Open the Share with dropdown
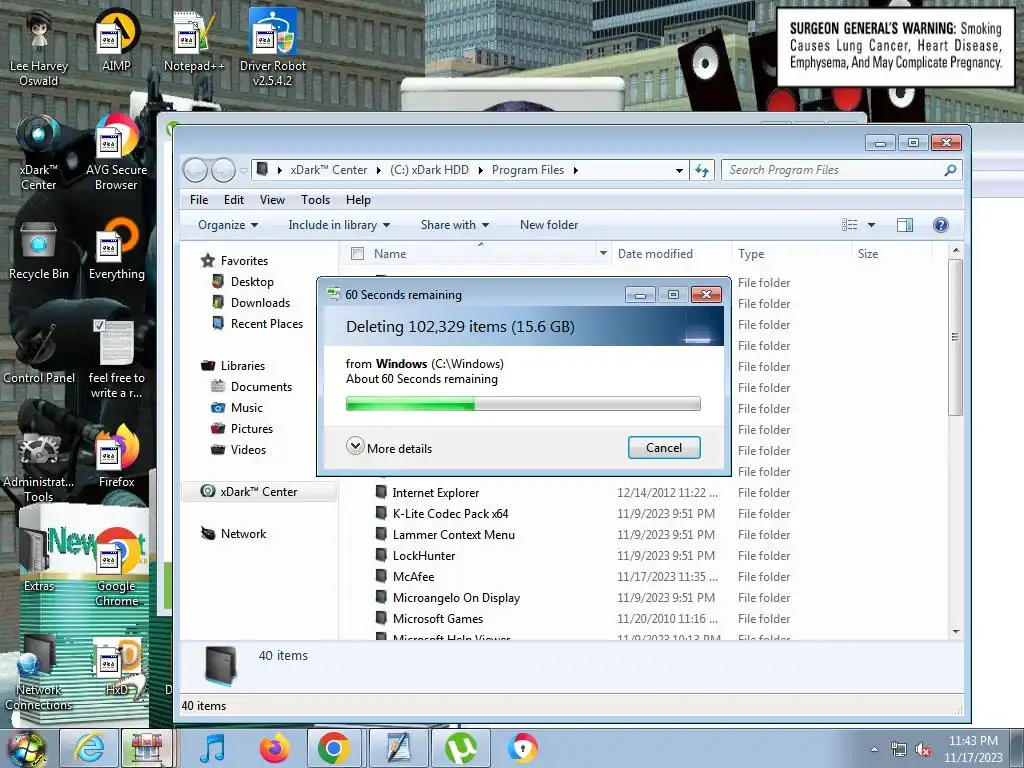Screen dimensions: 1024x768 tap(455, 225)
